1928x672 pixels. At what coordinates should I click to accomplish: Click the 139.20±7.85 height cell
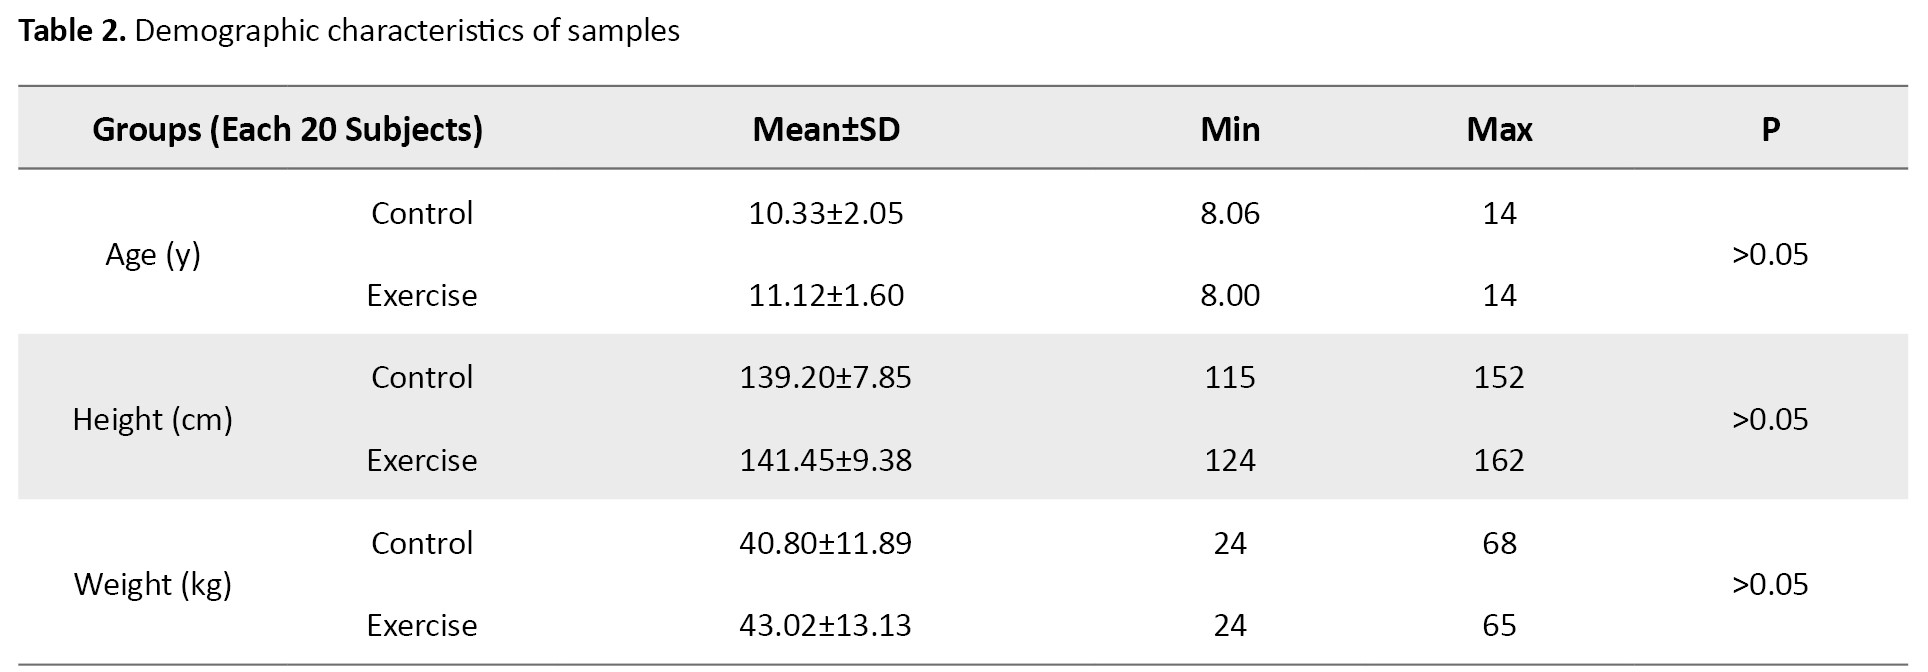coord(826,377)
